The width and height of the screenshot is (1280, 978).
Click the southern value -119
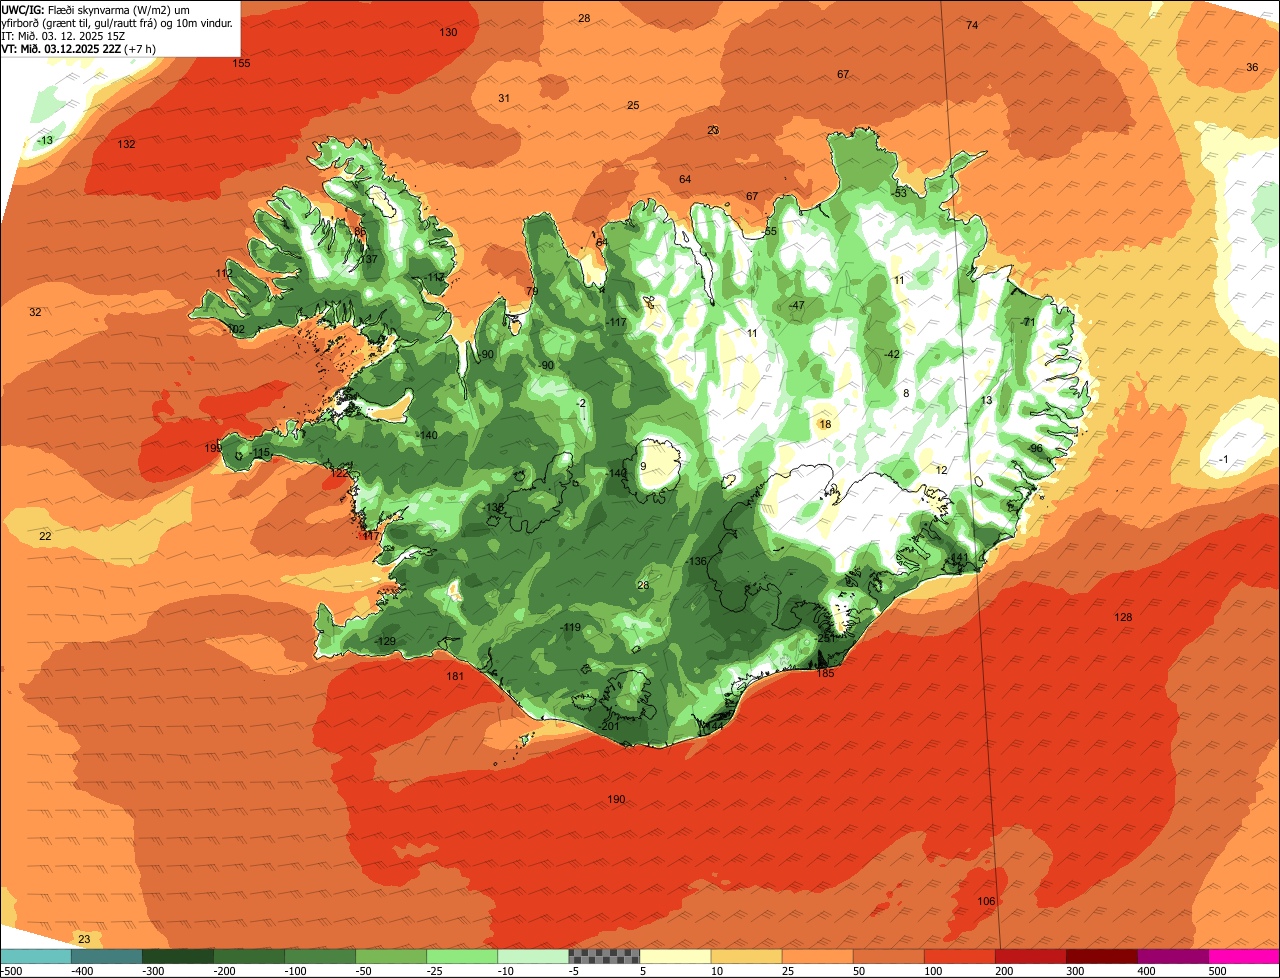(x=570, y=627)
